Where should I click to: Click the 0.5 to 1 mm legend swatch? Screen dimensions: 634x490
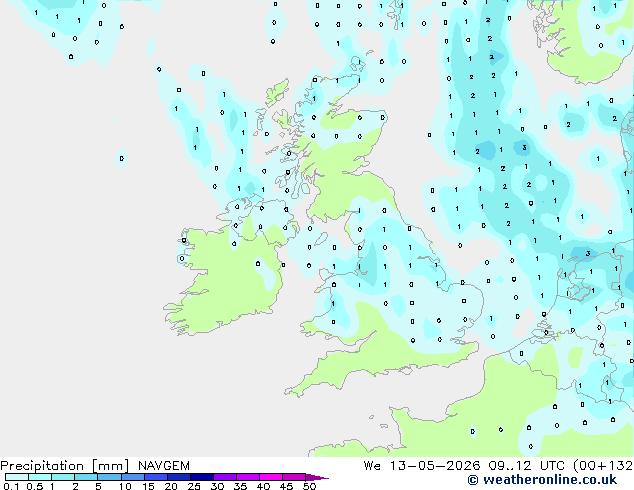tap(40, 477)
